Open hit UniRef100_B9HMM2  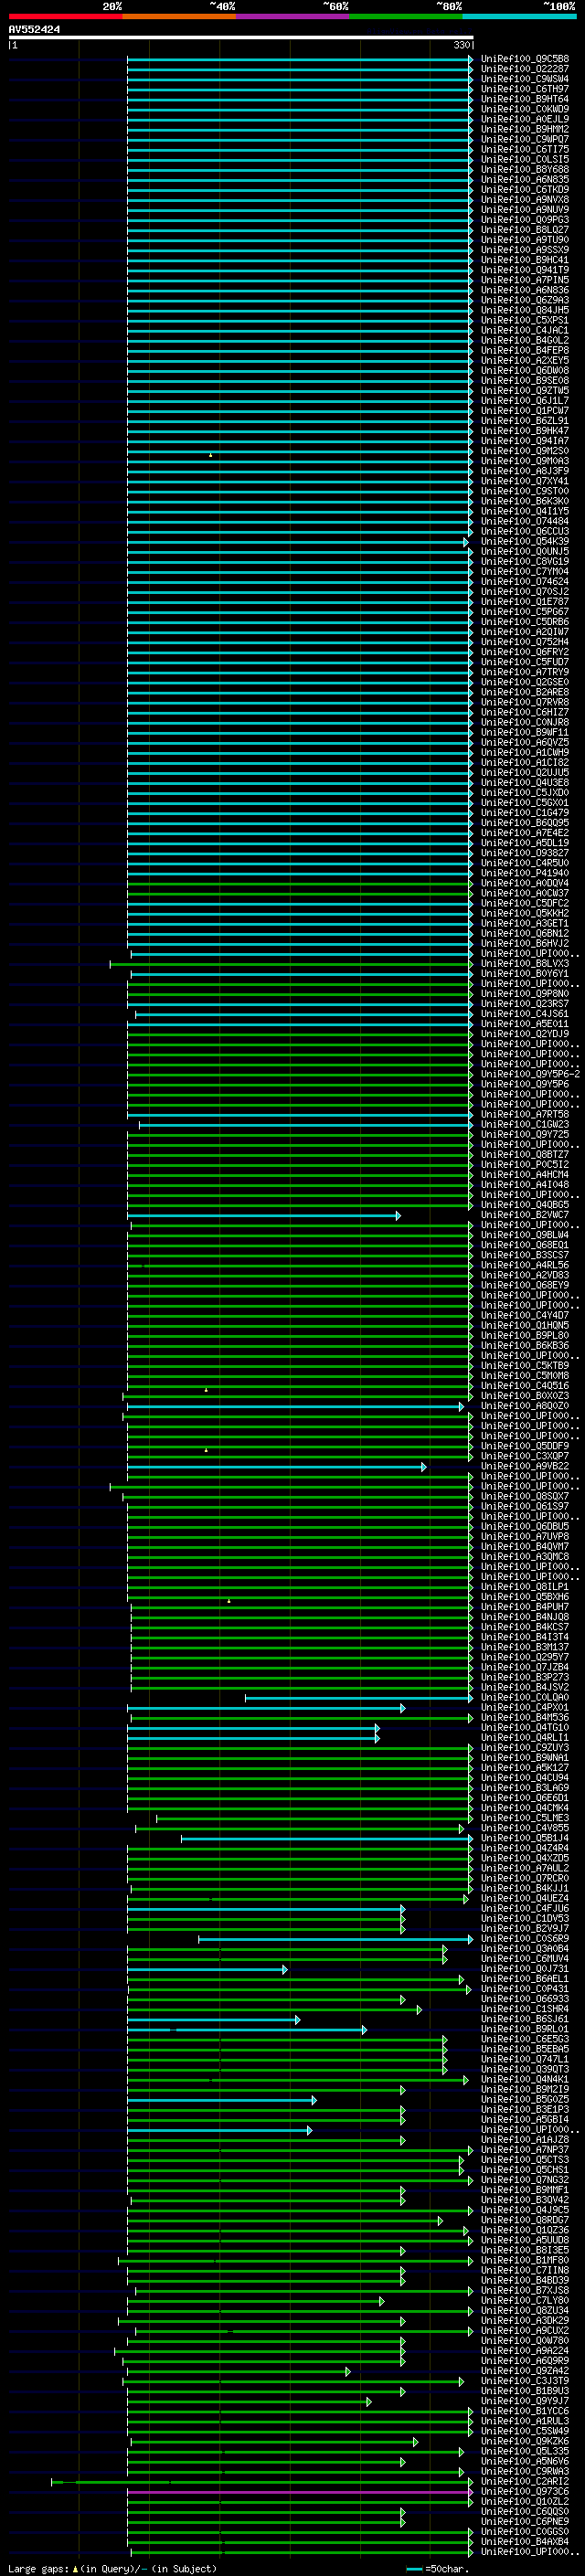[x=524, y=129]
